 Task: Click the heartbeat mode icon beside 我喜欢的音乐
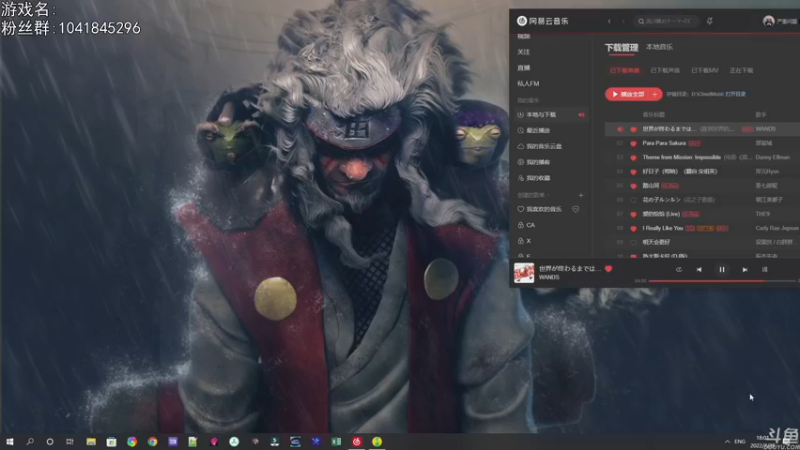[x=576, y=209]
